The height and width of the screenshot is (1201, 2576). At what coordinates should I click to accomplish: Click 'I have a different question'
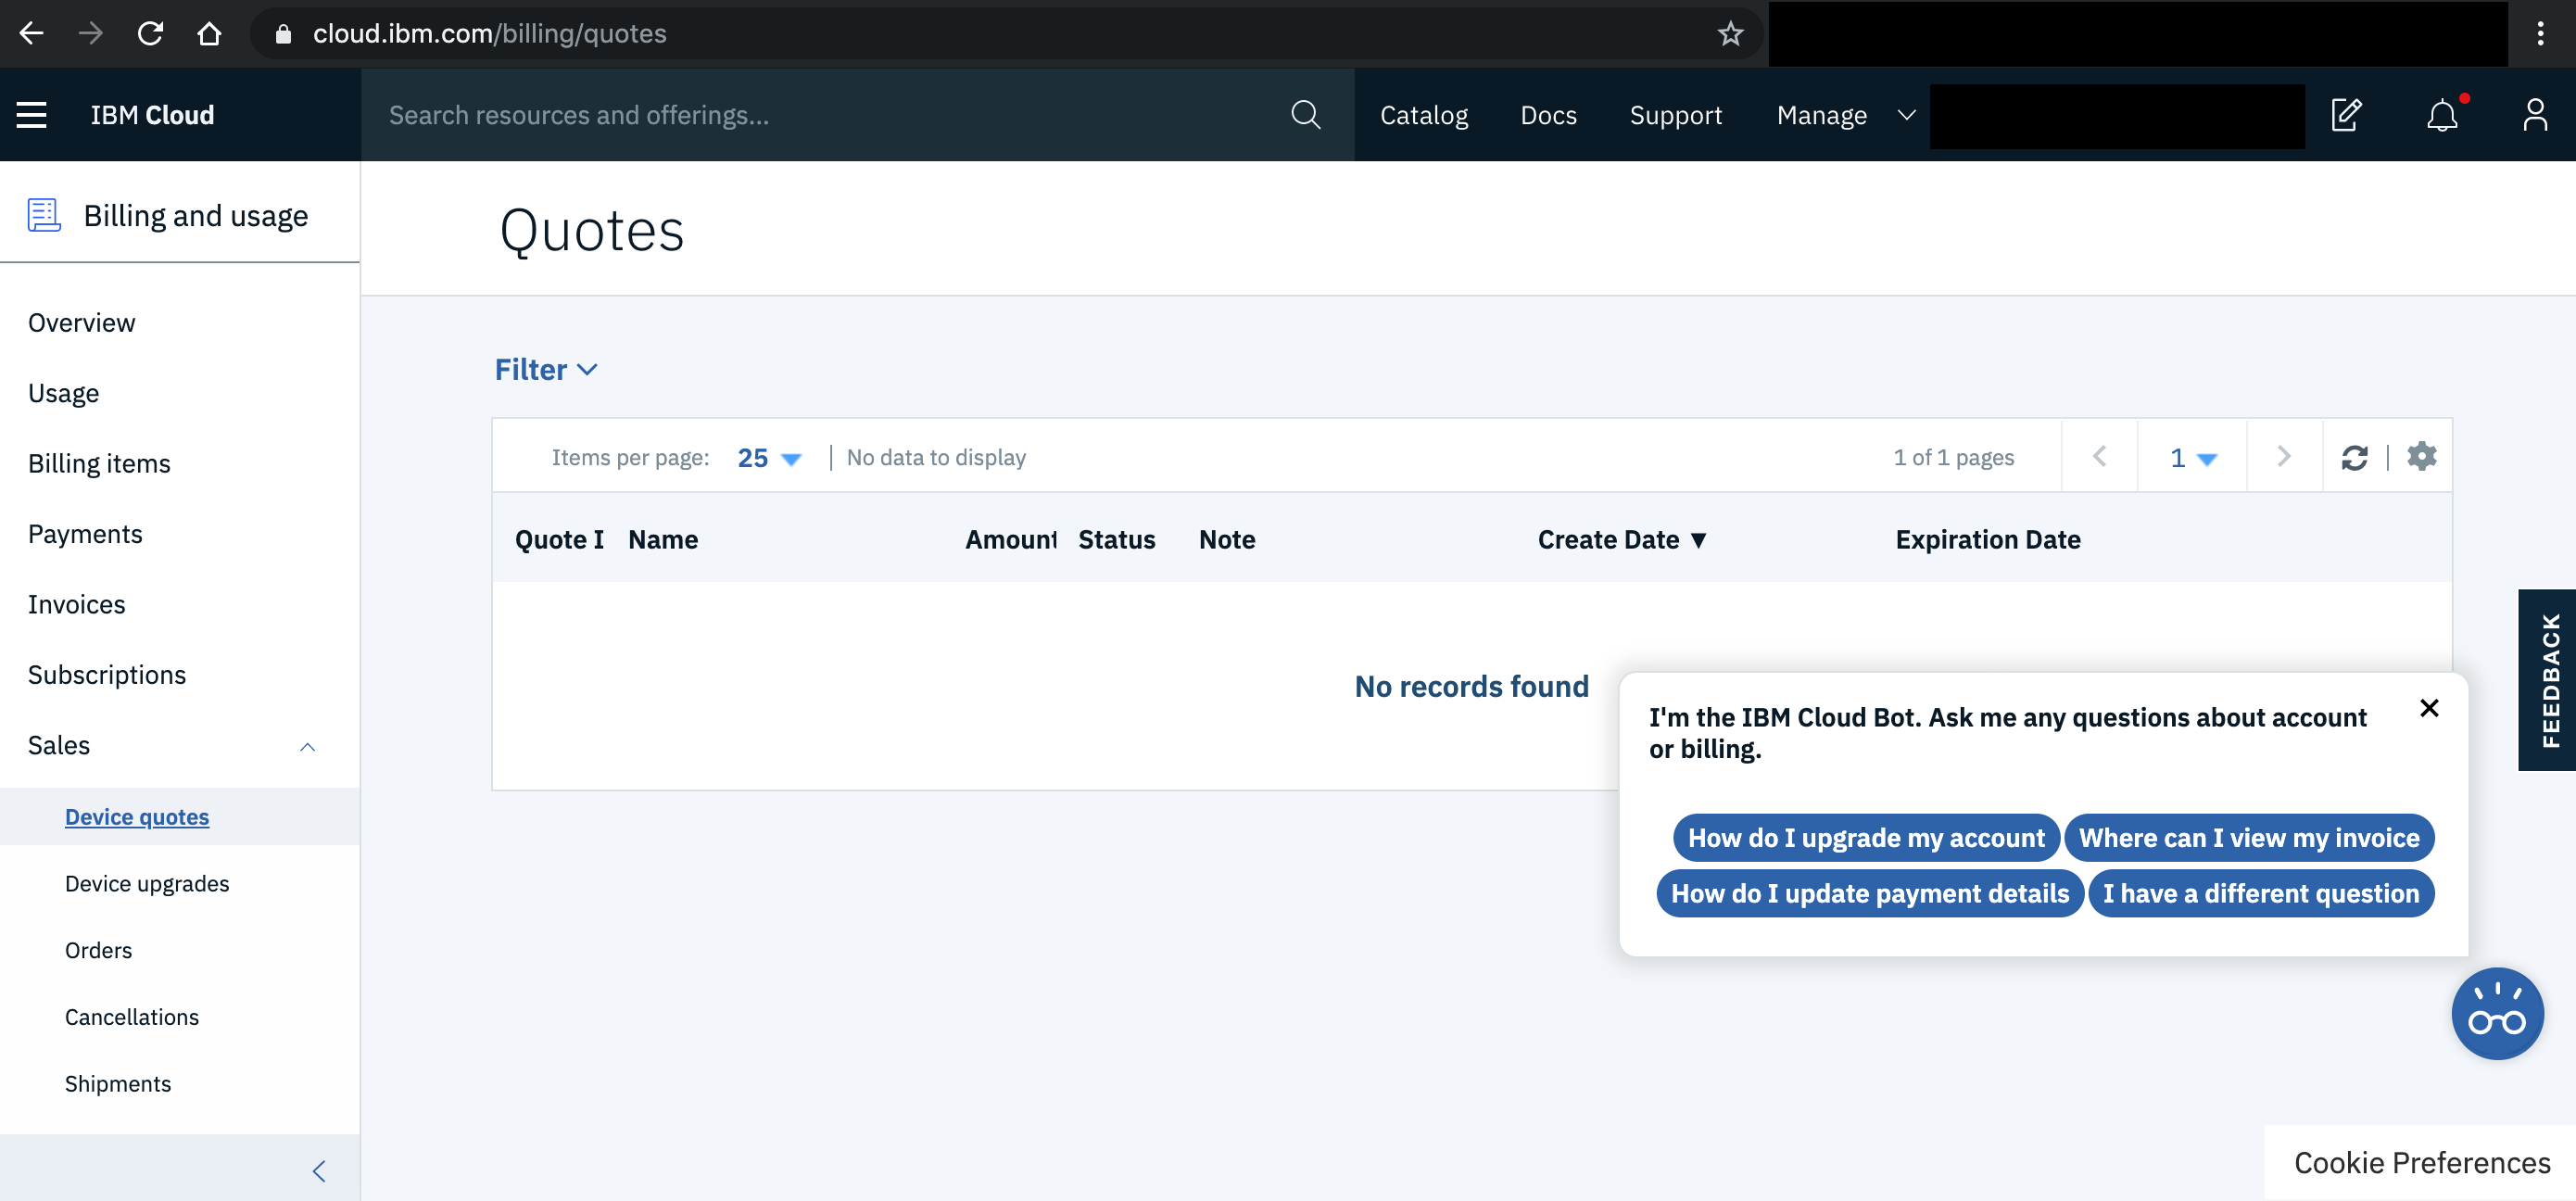pos(2260,893)
